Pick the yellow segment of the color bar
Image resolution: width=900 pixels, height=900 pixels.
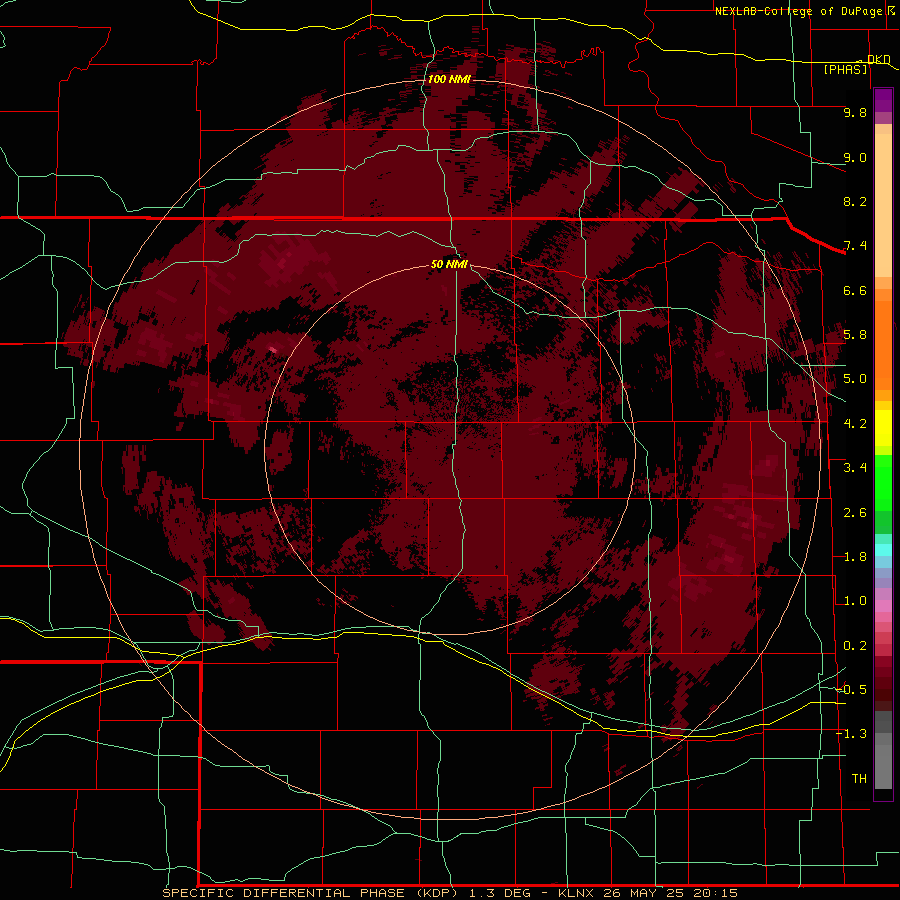coord(883,428)
